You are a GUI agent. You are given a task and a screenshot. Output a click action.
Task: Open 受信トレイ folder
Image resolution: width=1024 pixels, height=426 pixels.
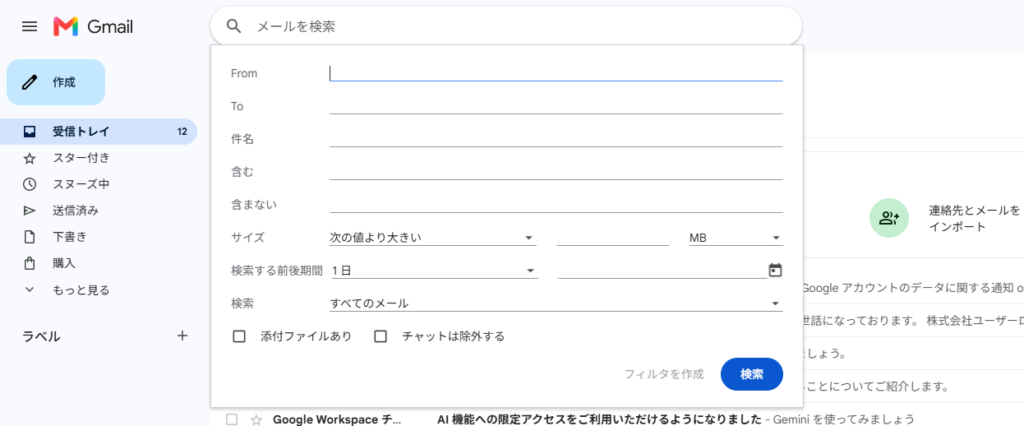pyautogui.click(x=98, y=132)
